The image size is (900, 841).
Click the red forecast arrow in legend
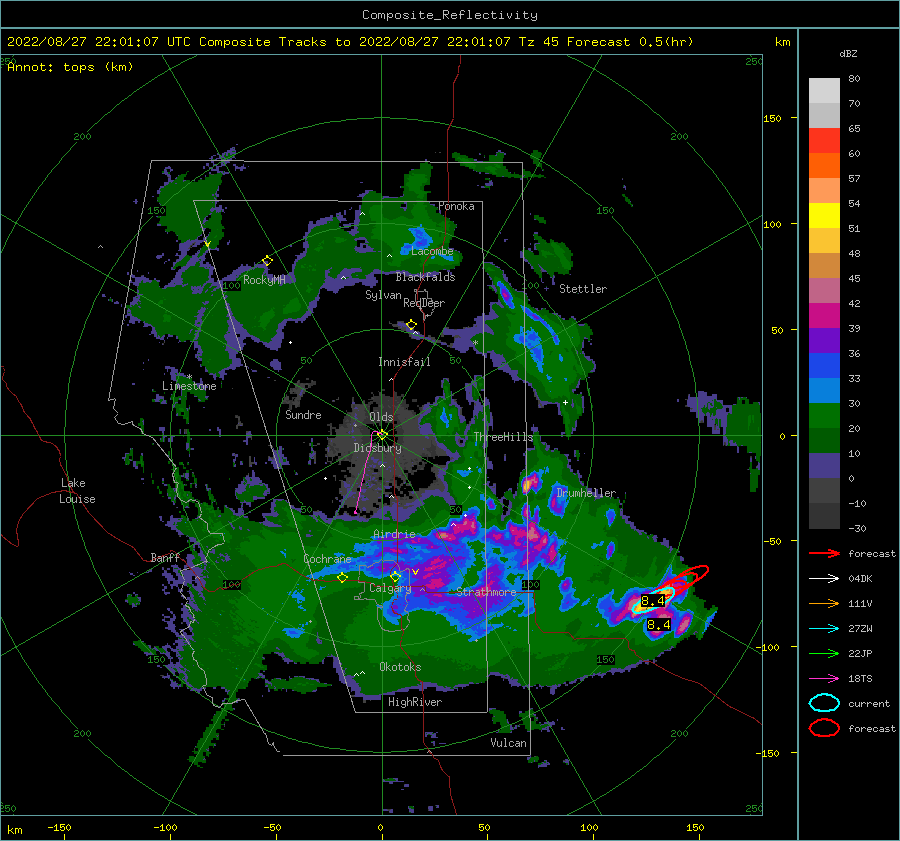tap(824, 553)
